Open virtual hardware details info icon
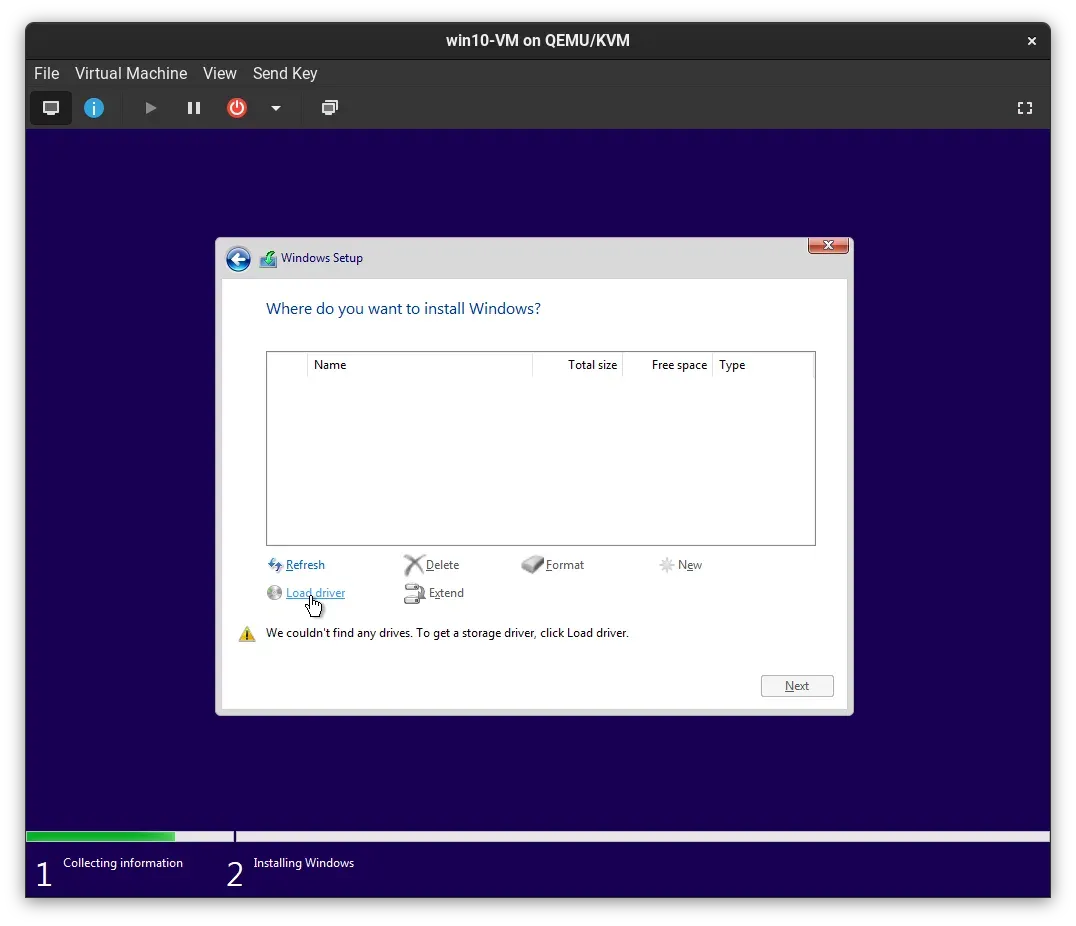 coord(94,108)
